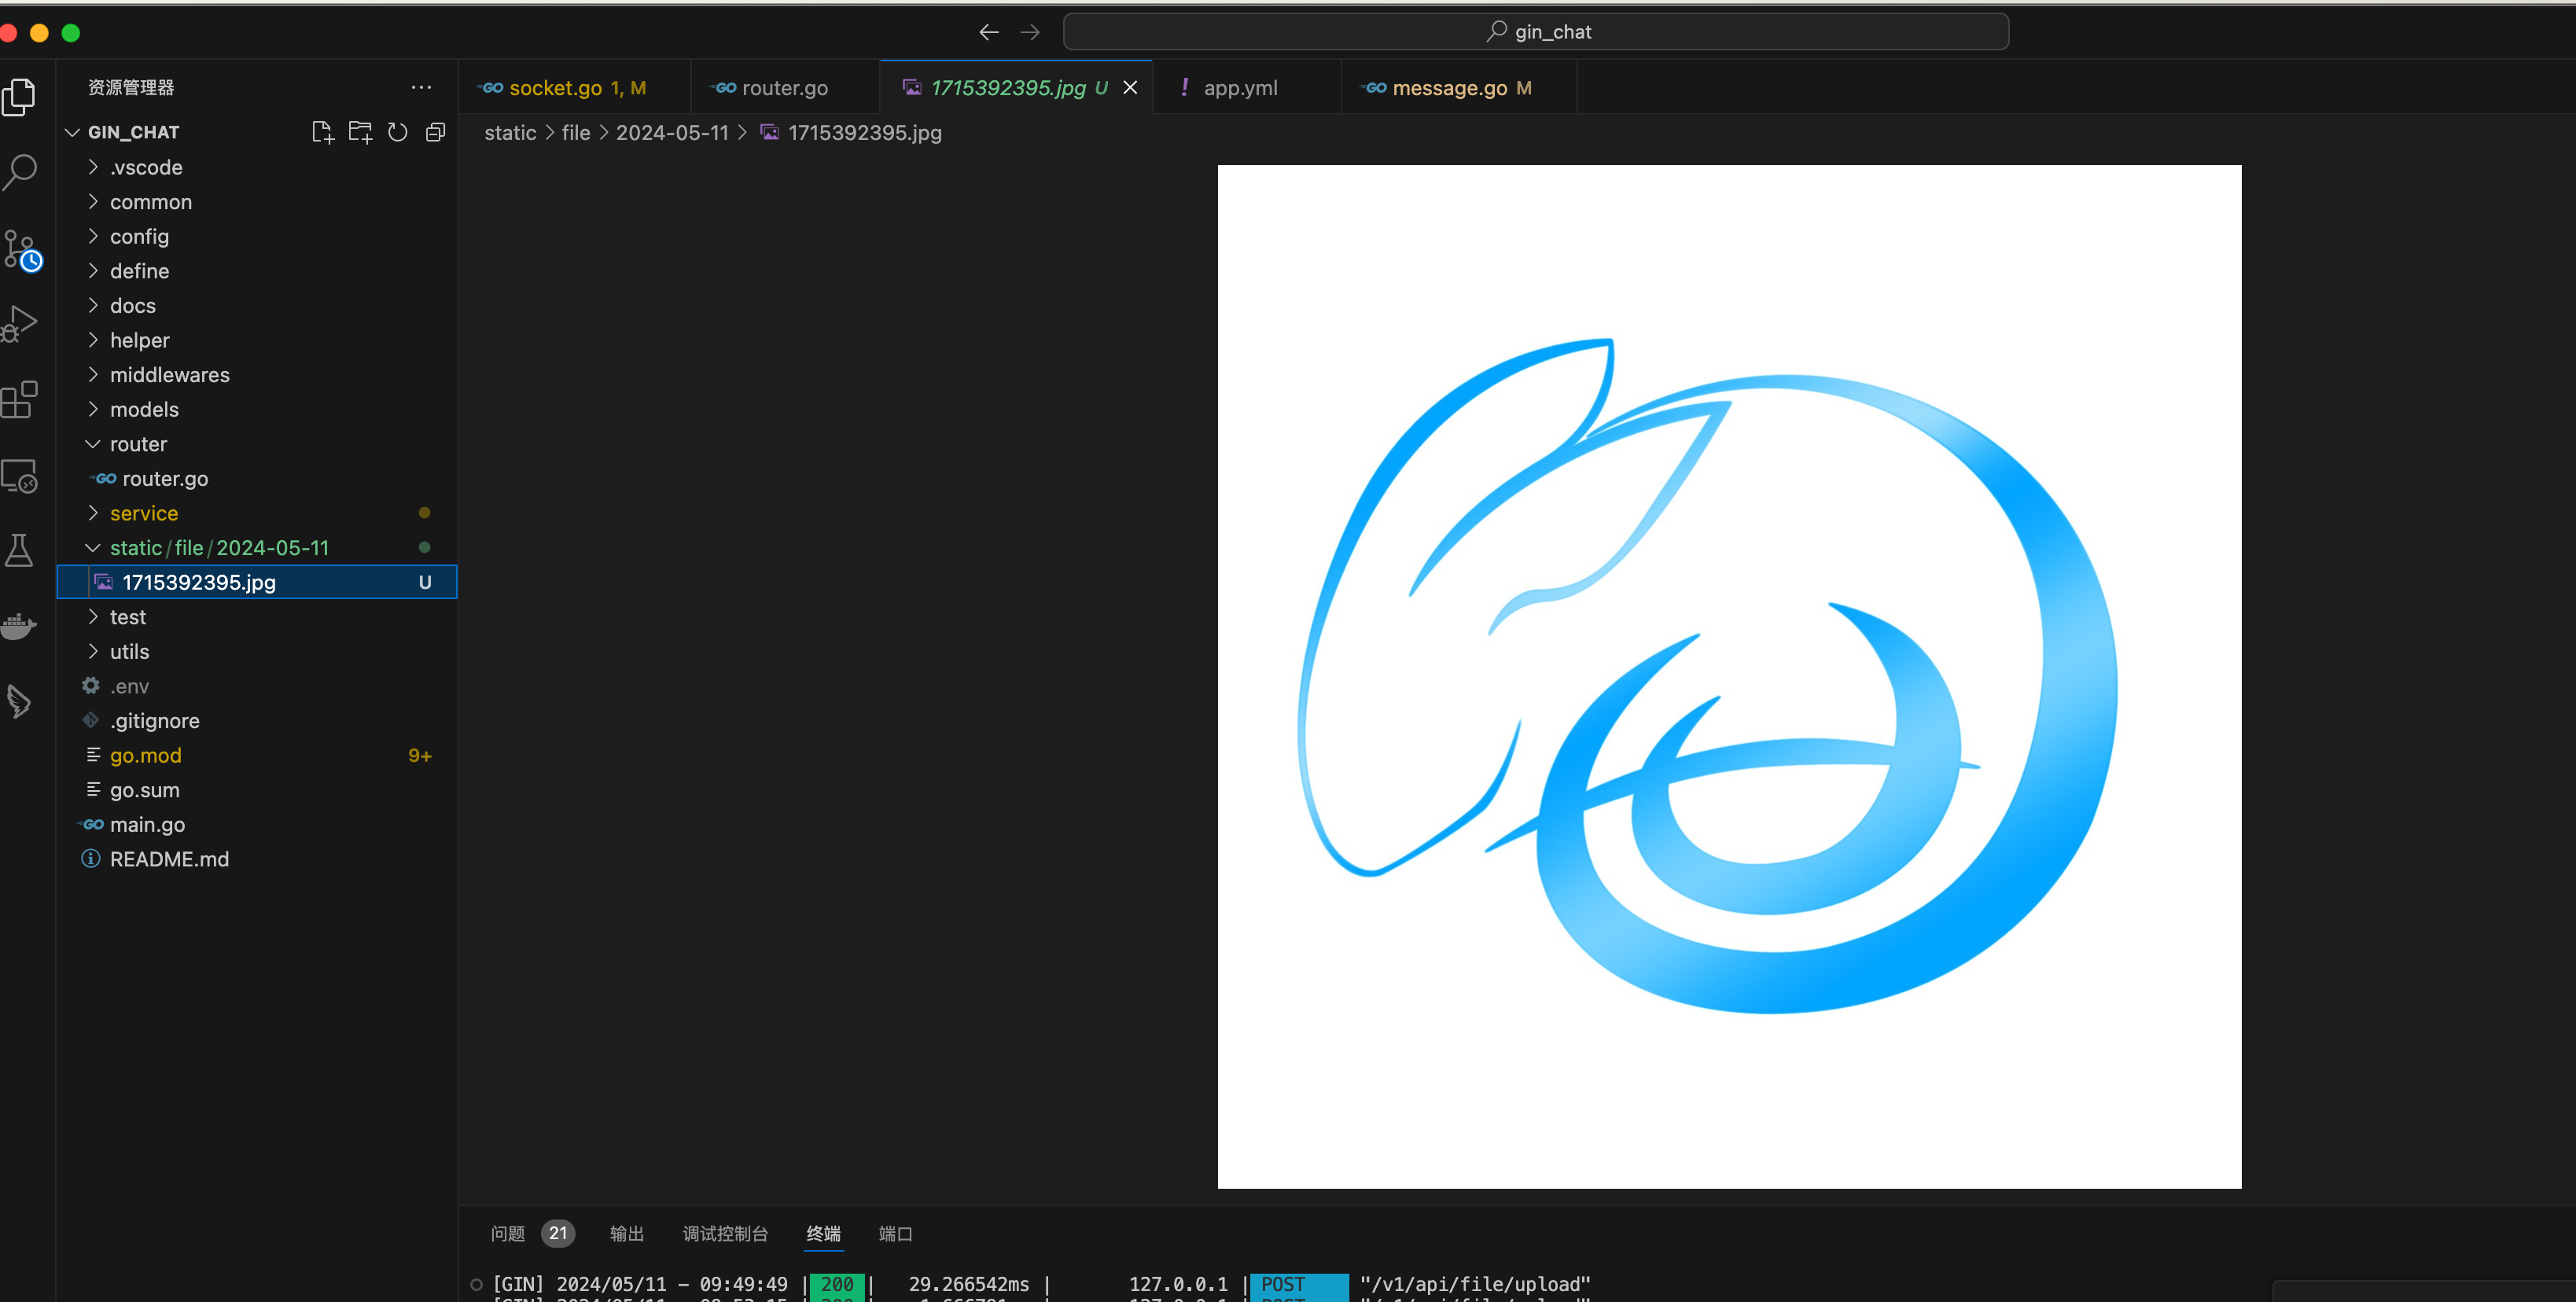
Task: Switch to the app.yml tab
Action: click(1246, 88)
